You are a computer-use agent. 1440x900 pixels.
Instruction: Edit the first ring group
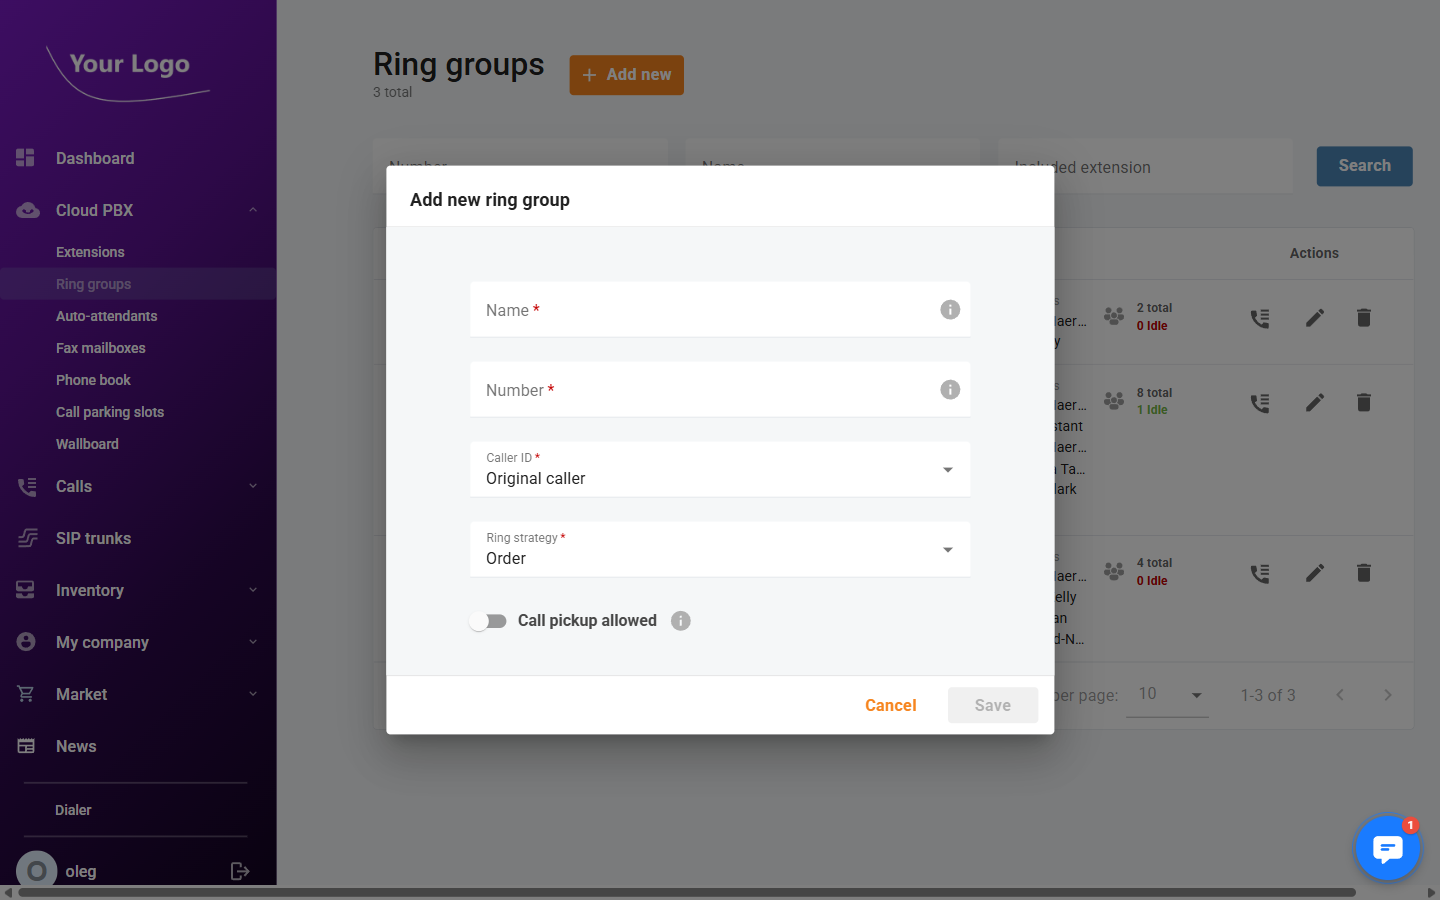tap(1314, 317)
